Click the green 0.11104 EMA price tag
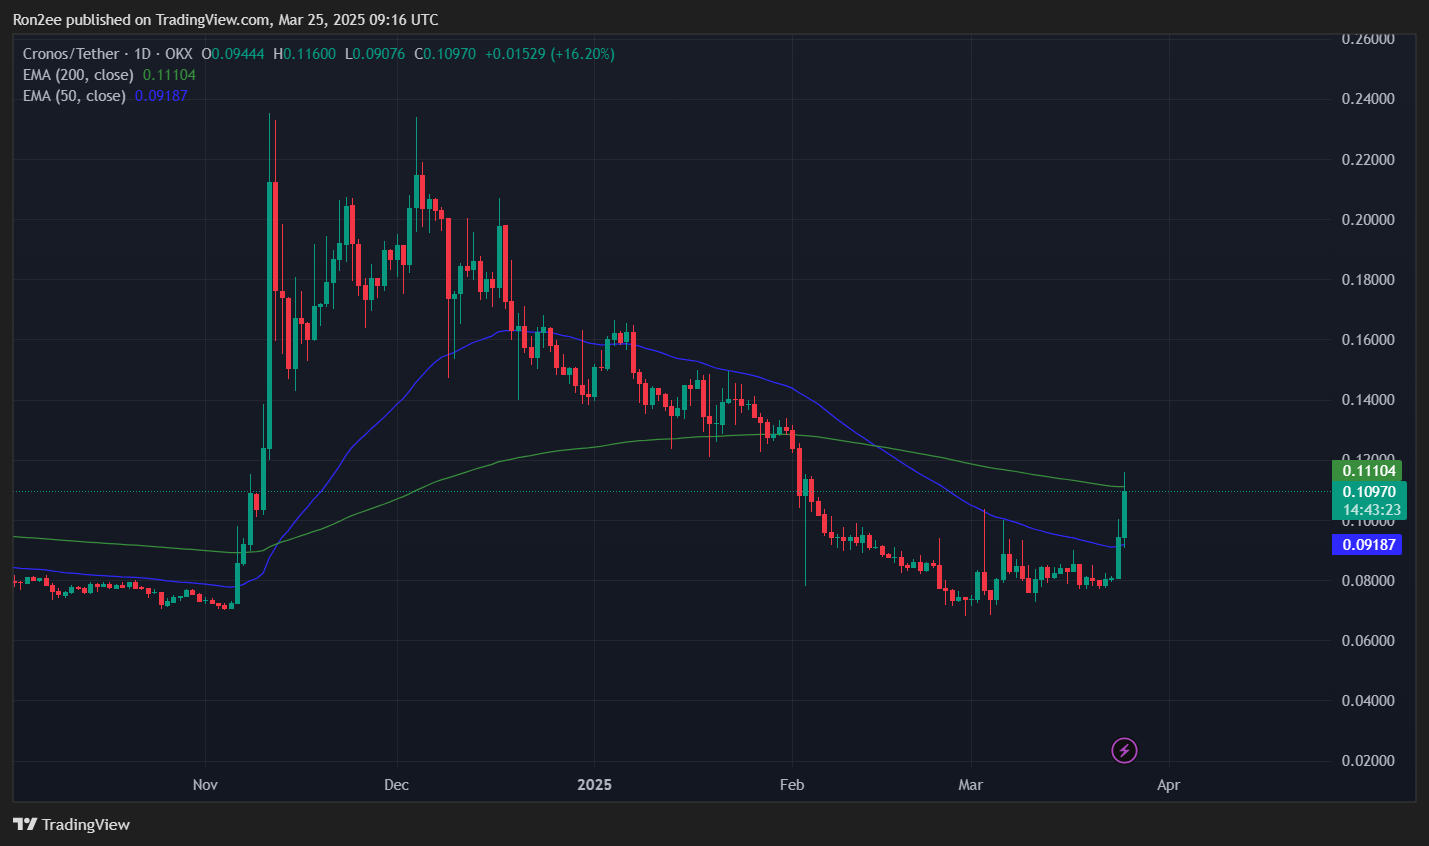 1368,471
